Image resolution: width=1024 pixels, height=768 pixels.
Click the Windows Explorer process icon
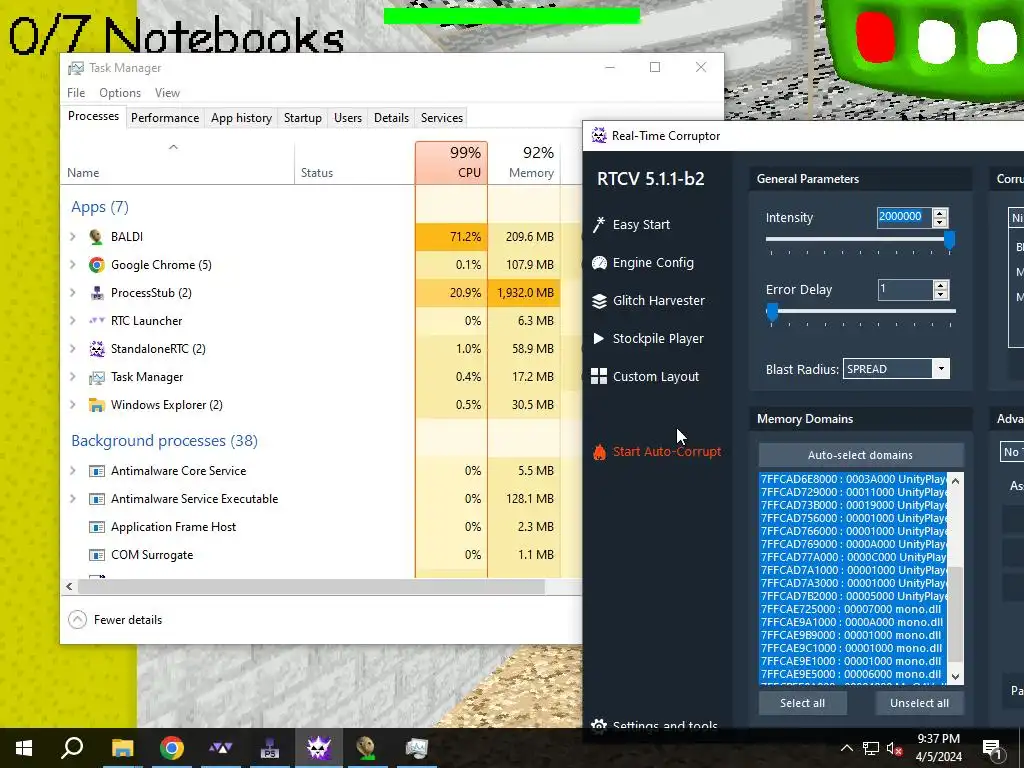tap(97, 405)
